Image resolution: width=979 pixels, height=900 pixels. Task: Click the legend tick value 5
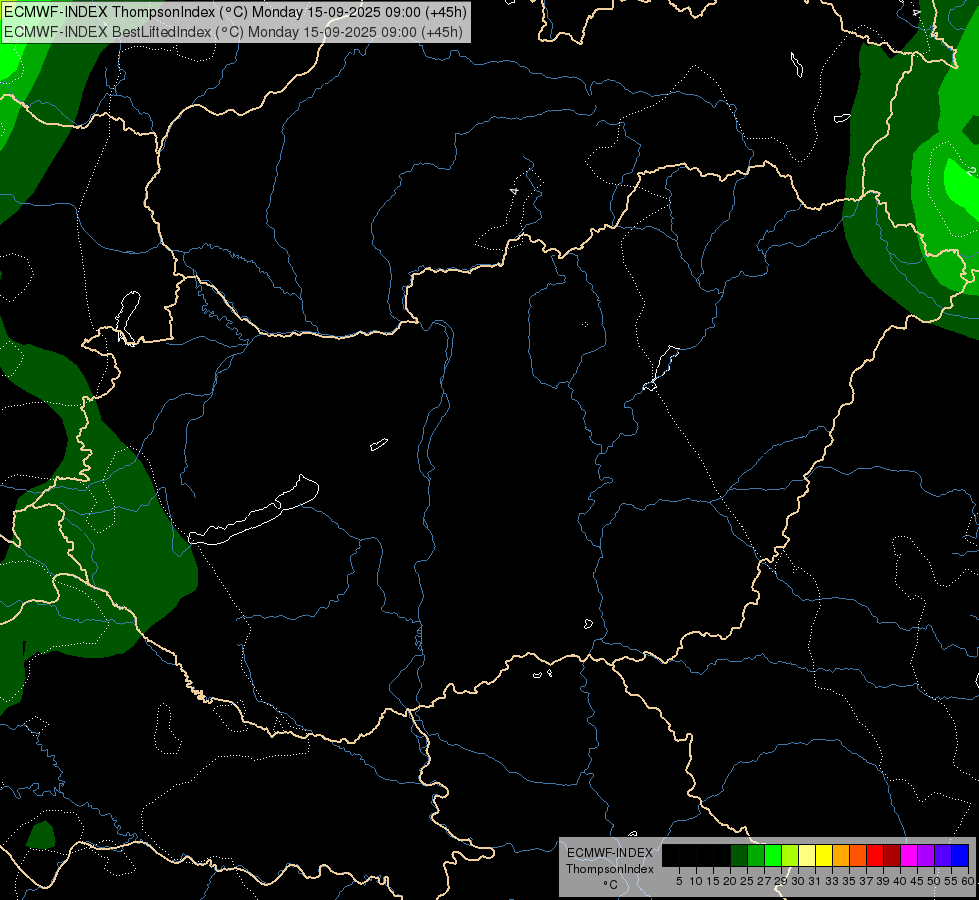coord(679,881)
